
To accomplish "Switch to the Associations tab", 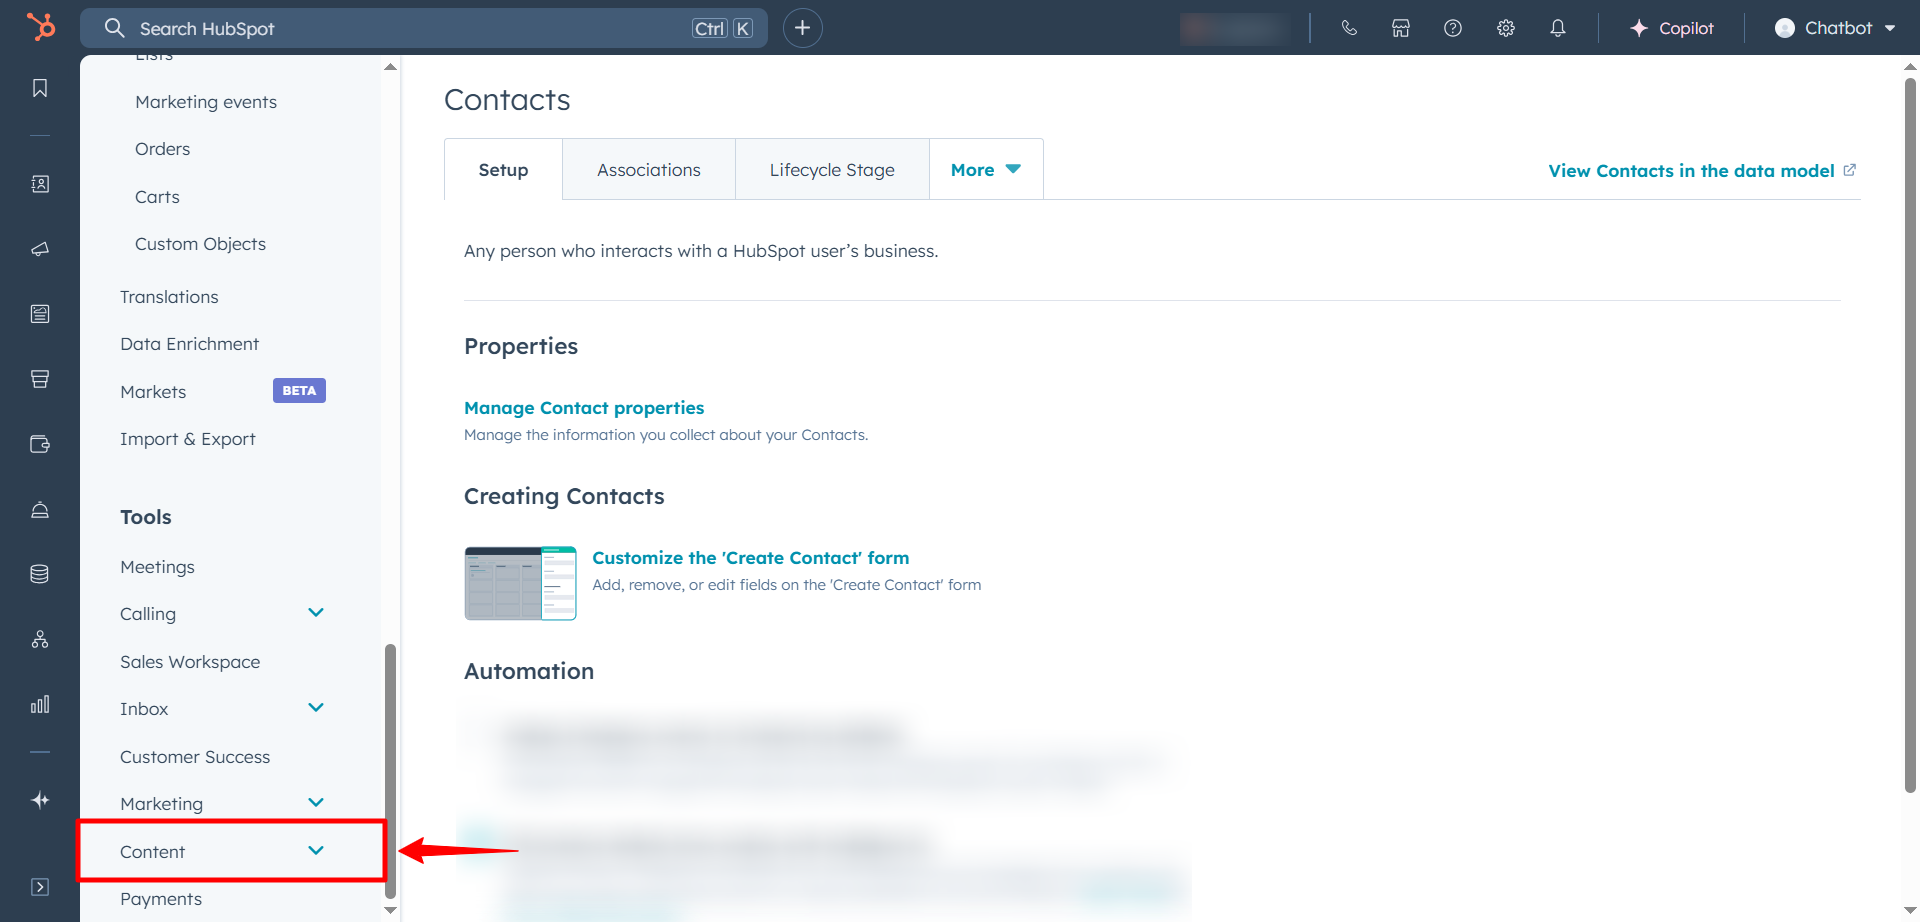I will [x=649, y=170].
